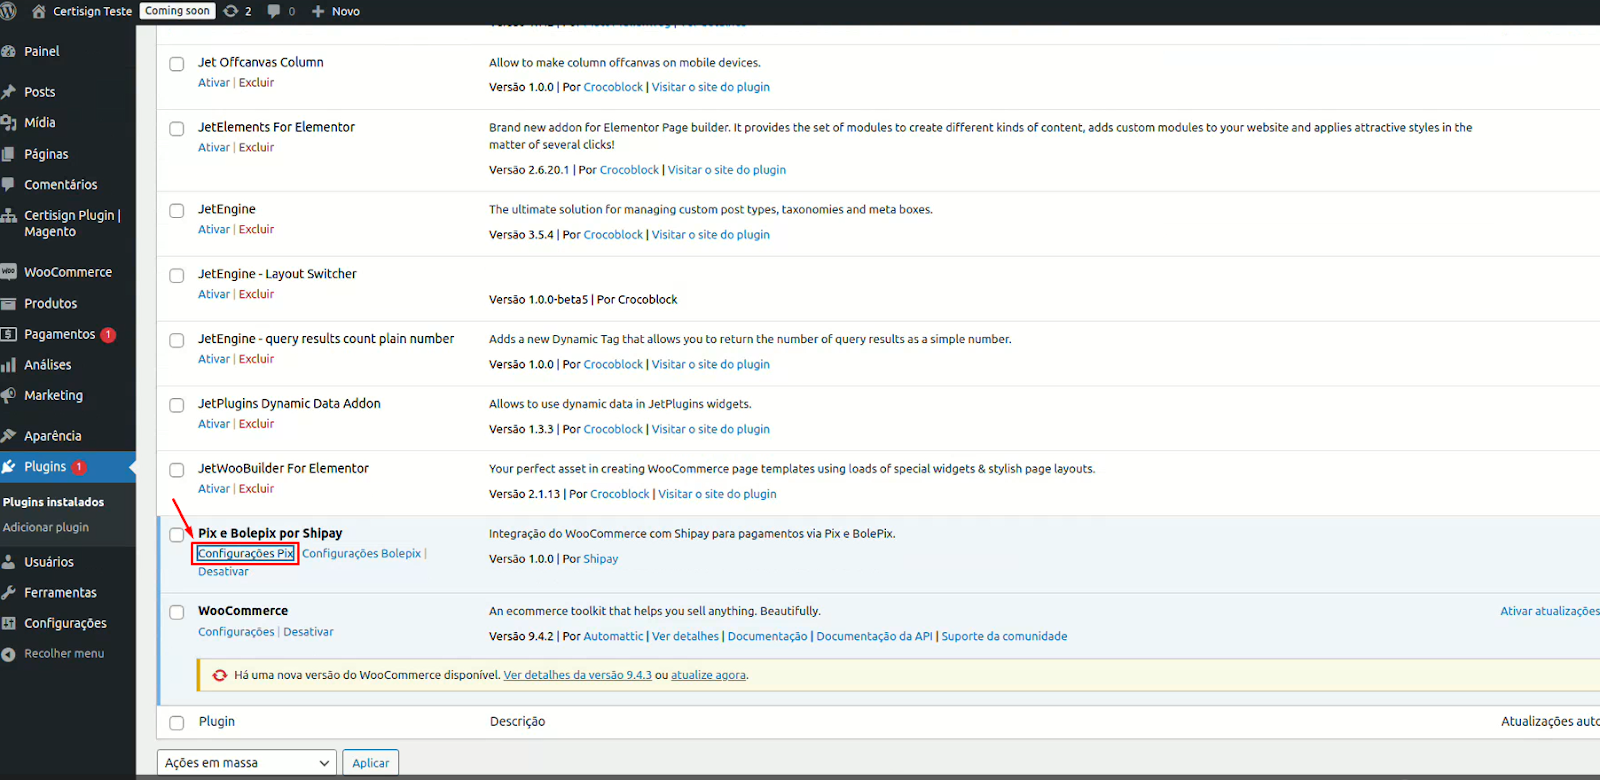Click the Pagamentos dollar icon
This screenshot has width=1600, height=780.
click(x=8, y=335)
